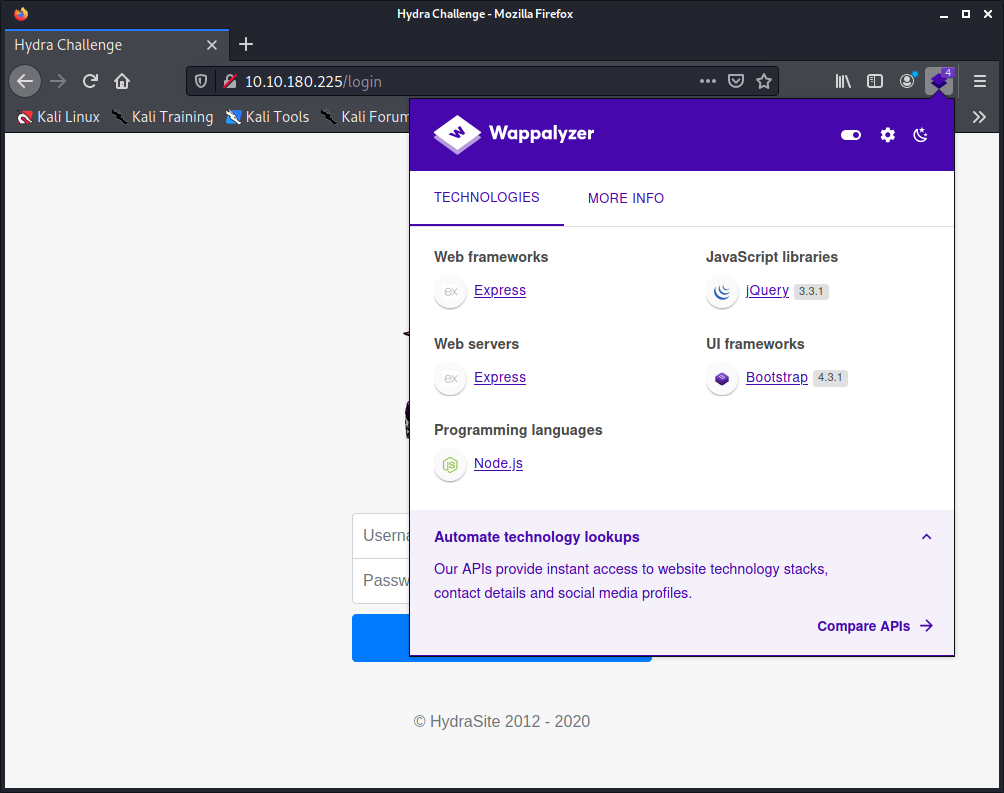This screenshot has width=1004, height=793.
Task: Click the 'UI frameworks' heading
Action: click(755, 344)
